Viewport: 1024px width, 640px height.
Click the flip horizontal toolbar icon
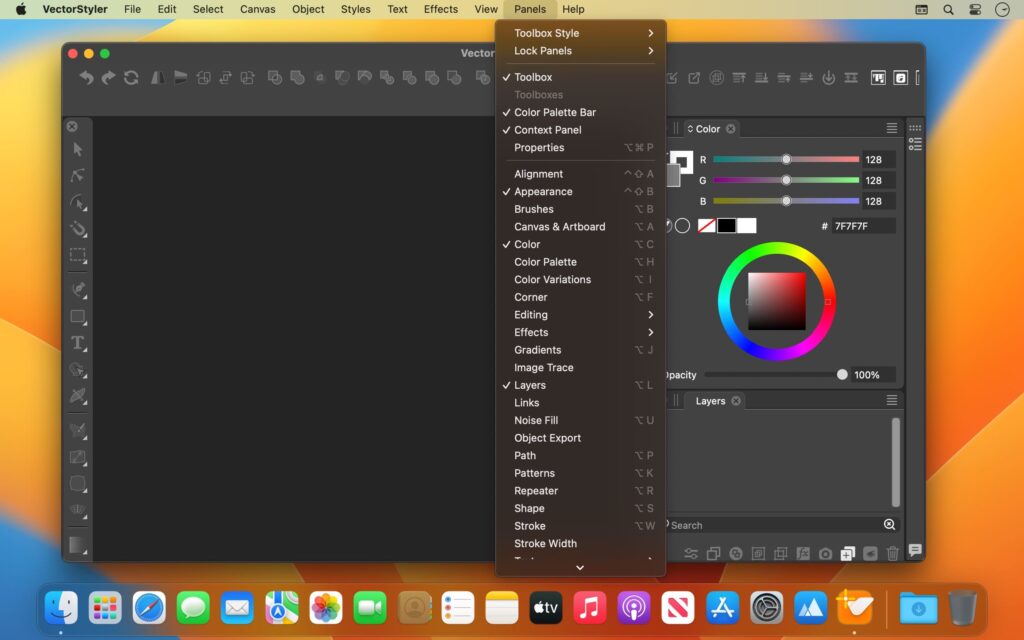click(x=158, y=77)
